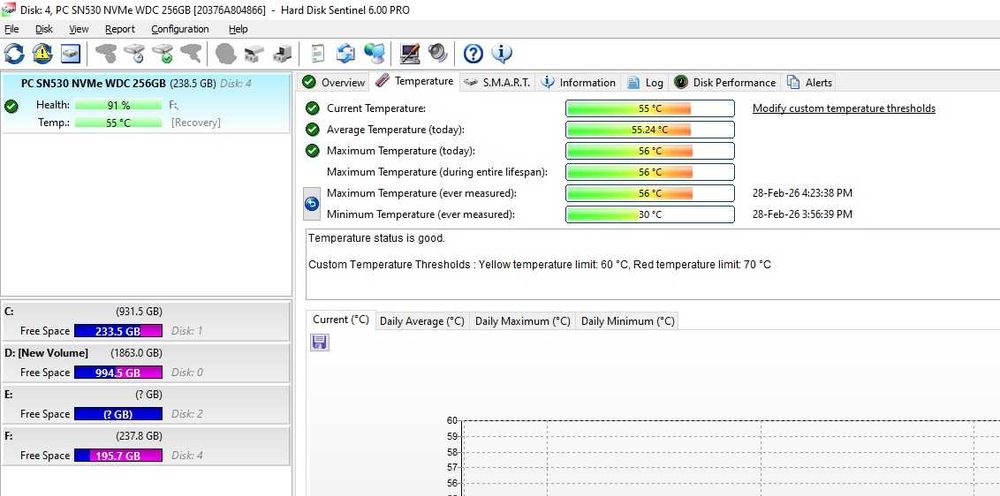Click the blue info bubble toolbar icon
The height and width of the screenshot is (496, 1000).
point(501,54)
